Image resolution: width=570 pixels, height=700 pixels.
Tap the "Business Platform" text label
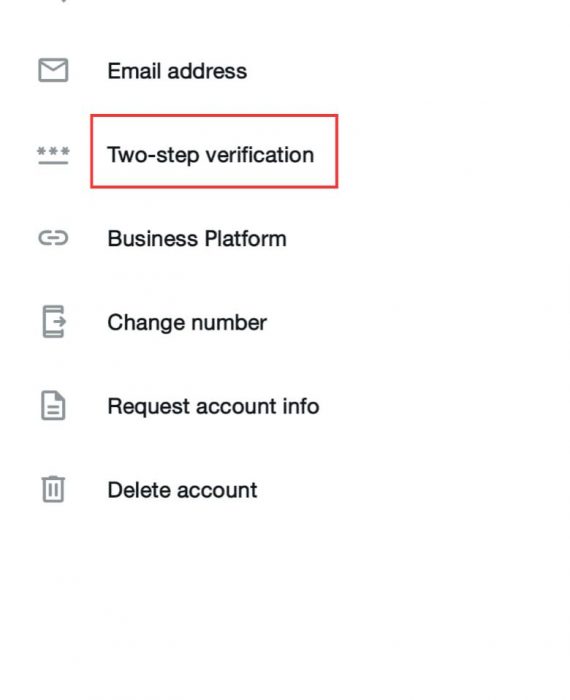[x=197, y=238]
